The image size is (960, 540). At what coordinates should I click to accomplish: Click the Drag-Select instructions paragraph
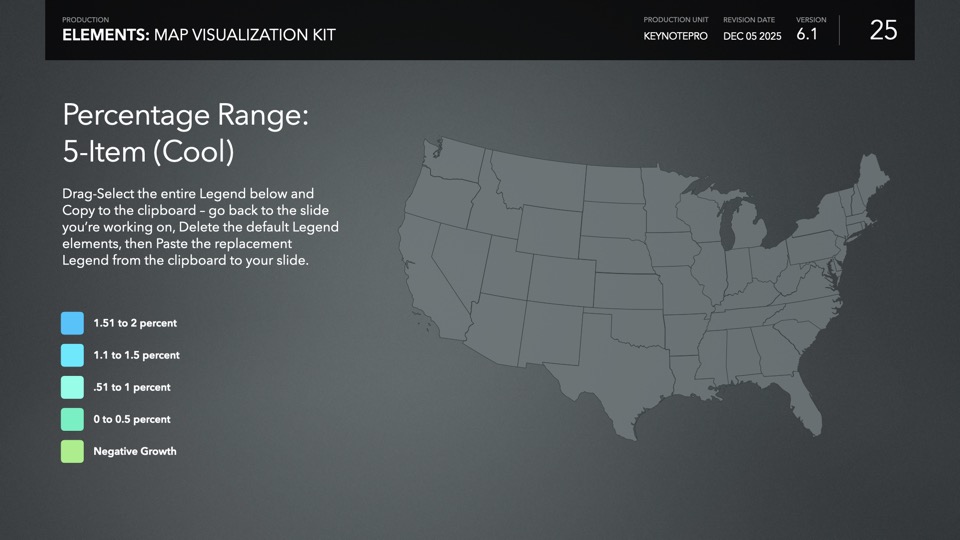(x=200, y=227)
